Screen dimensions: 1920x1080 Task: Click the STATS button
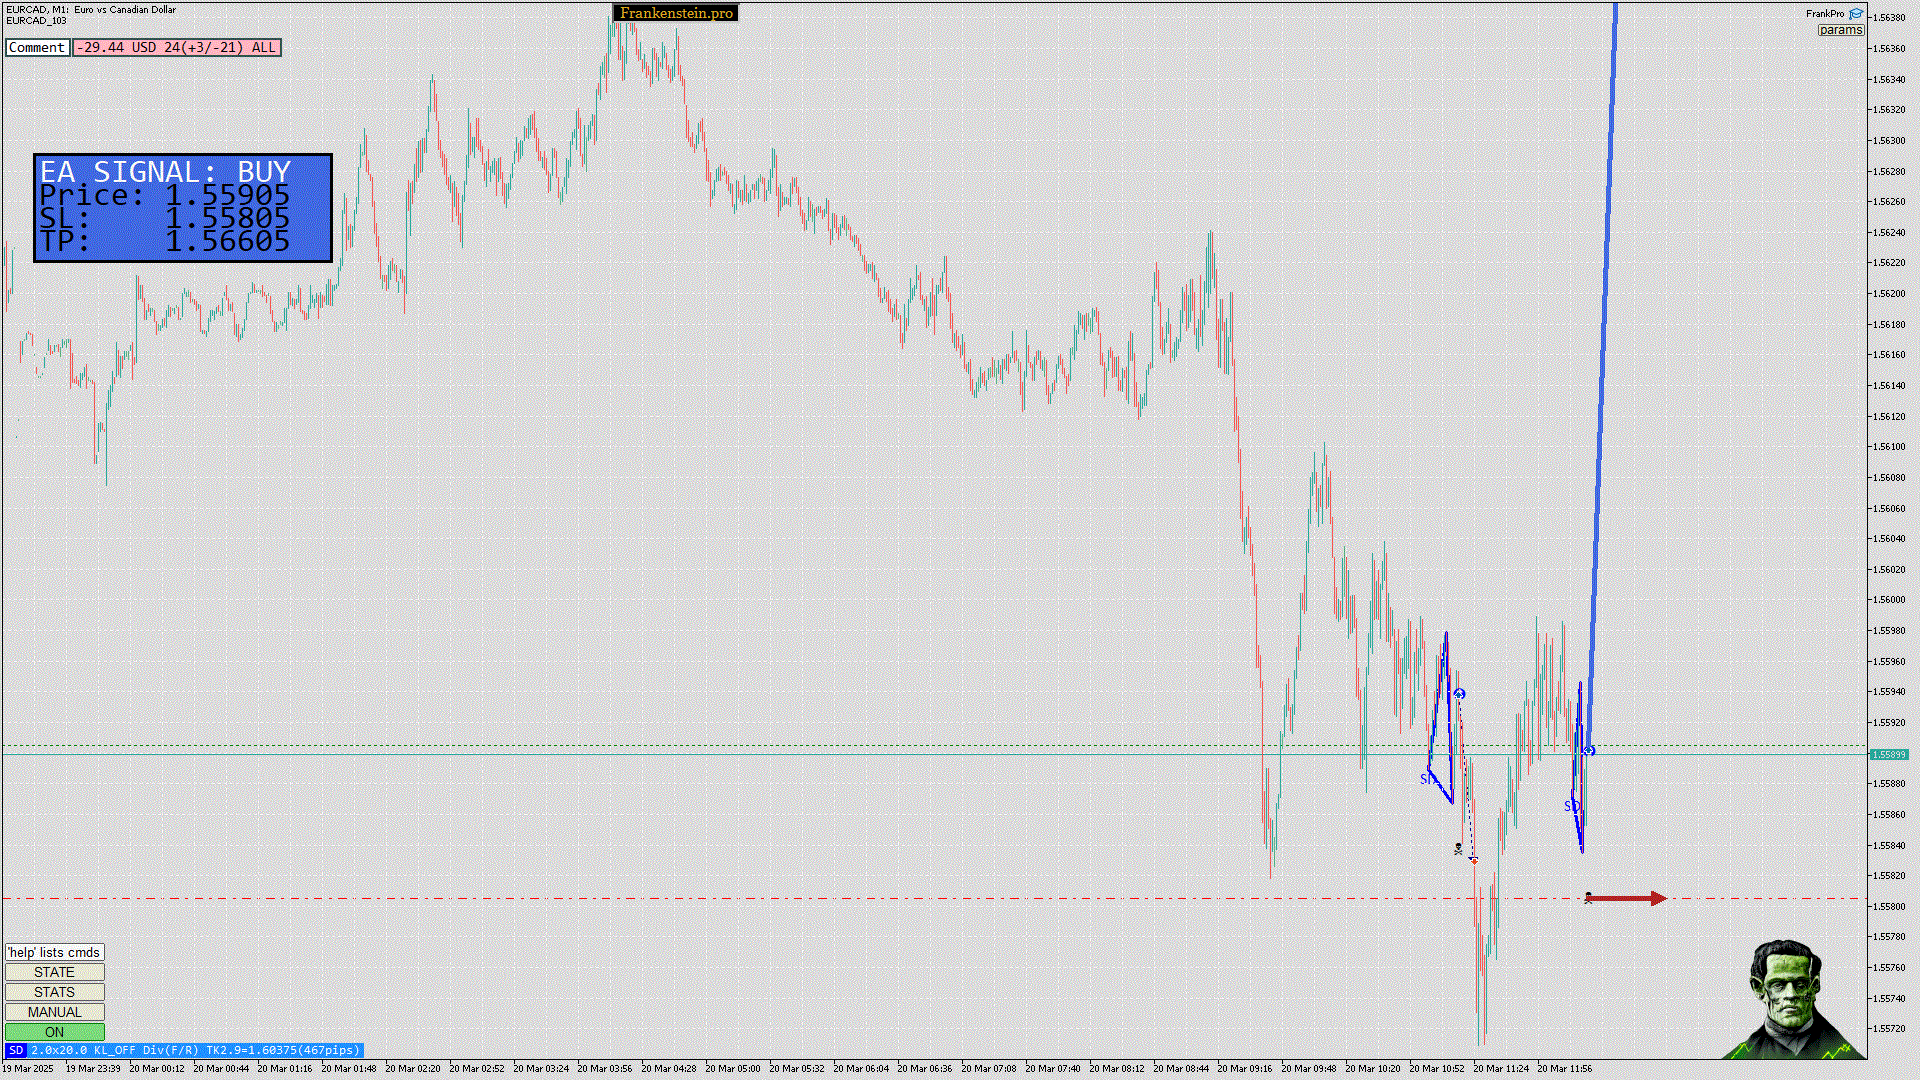(x=54, y=992)
